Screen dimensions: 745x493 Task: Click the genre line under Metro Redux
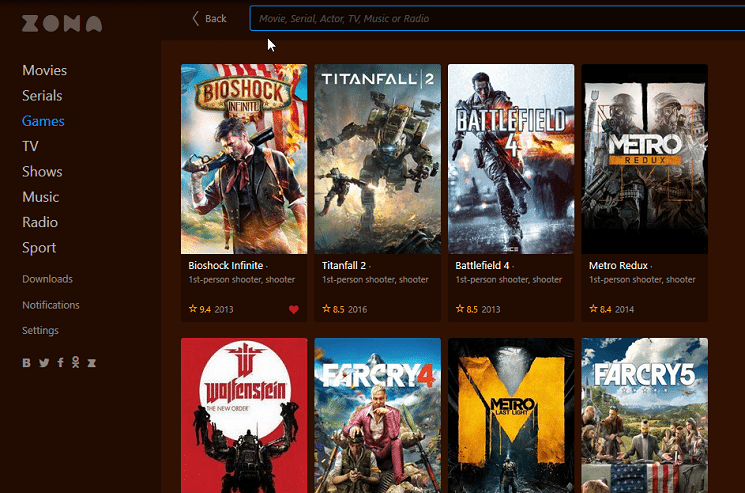pos(642,280)
